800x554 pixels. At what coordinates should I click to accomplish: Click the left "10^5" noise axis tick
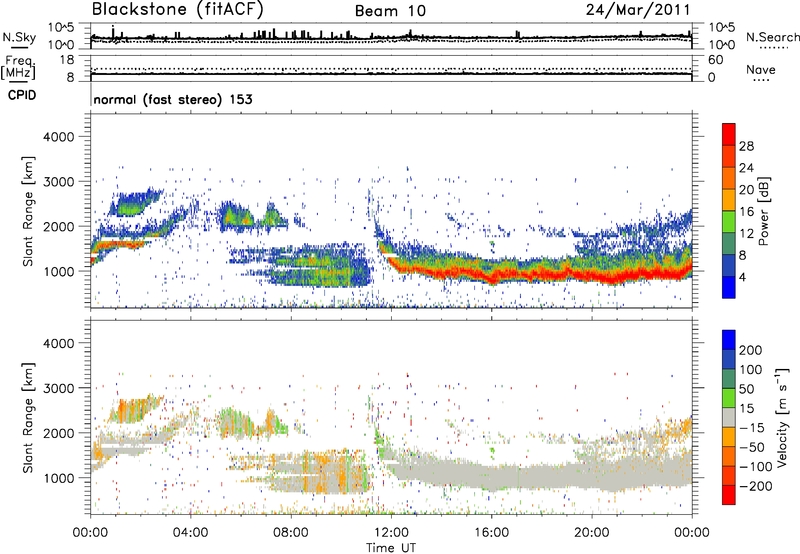pyautogui.click(x=61, y=27)
